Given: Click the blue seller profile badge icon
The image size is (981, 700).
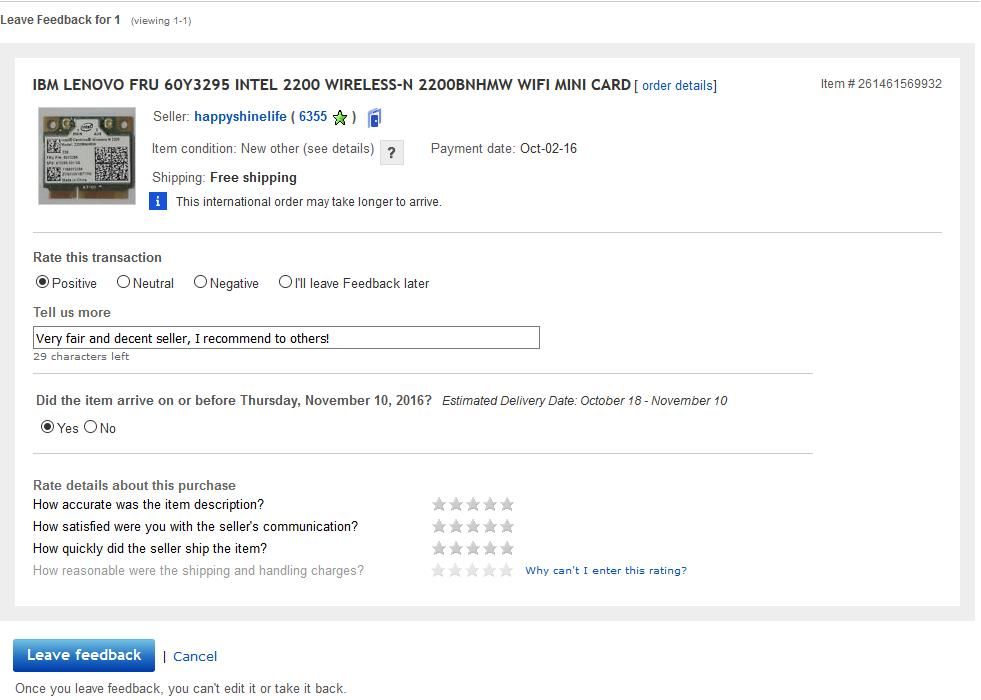Looking at the screenshot, I should 374,118.
